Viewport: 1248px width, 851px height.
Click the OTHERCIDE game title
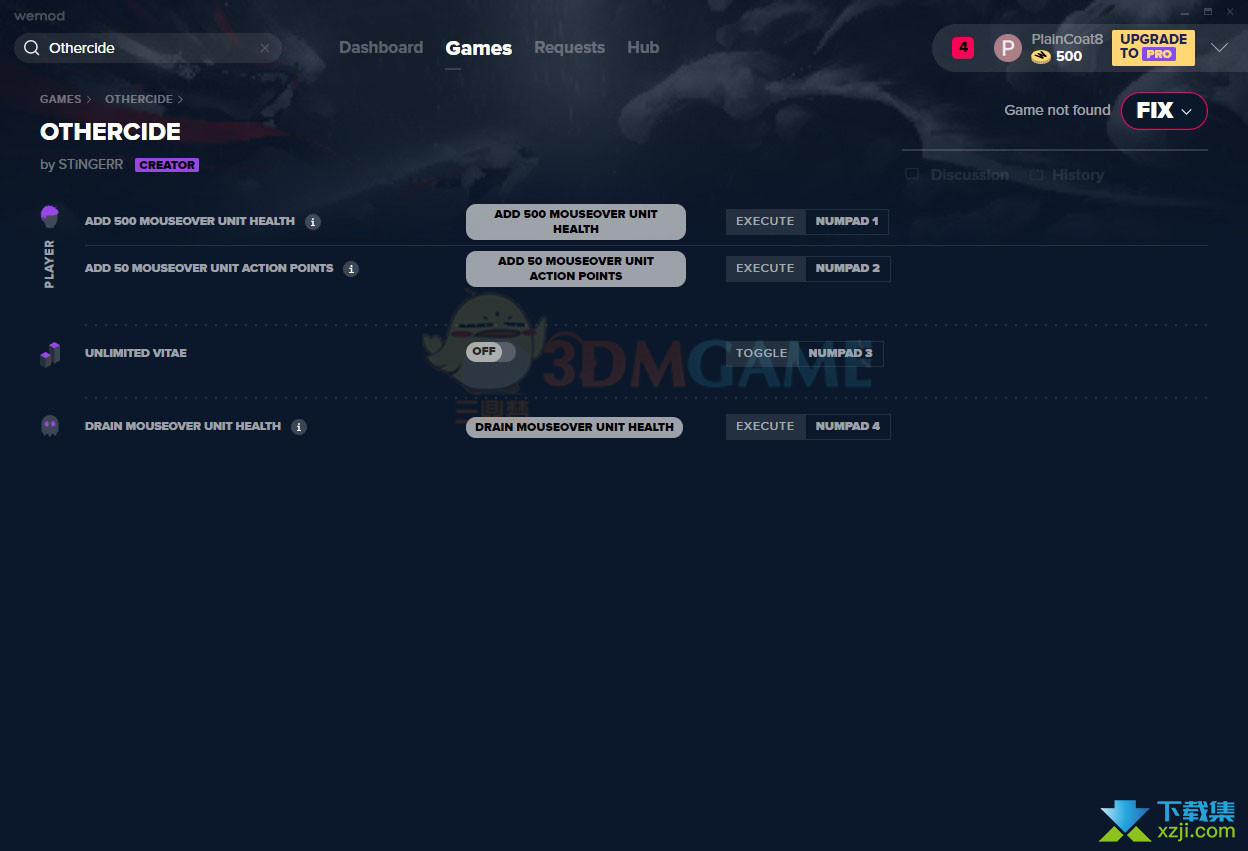click(110, 132)
